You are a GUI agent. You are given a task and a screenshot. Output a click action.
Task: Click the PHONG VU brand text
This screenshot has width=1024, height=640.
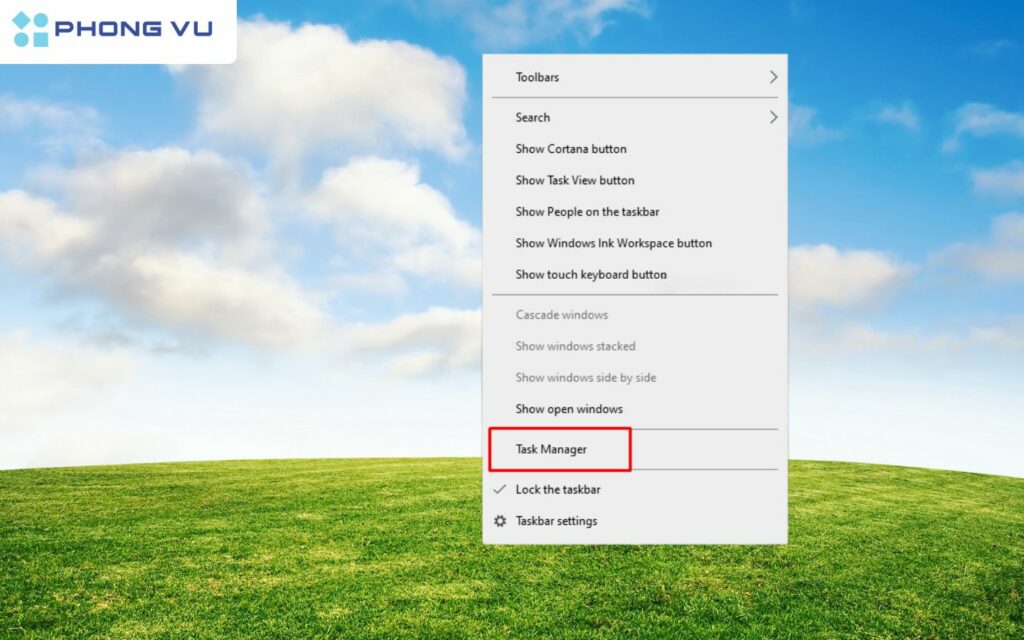133,29
